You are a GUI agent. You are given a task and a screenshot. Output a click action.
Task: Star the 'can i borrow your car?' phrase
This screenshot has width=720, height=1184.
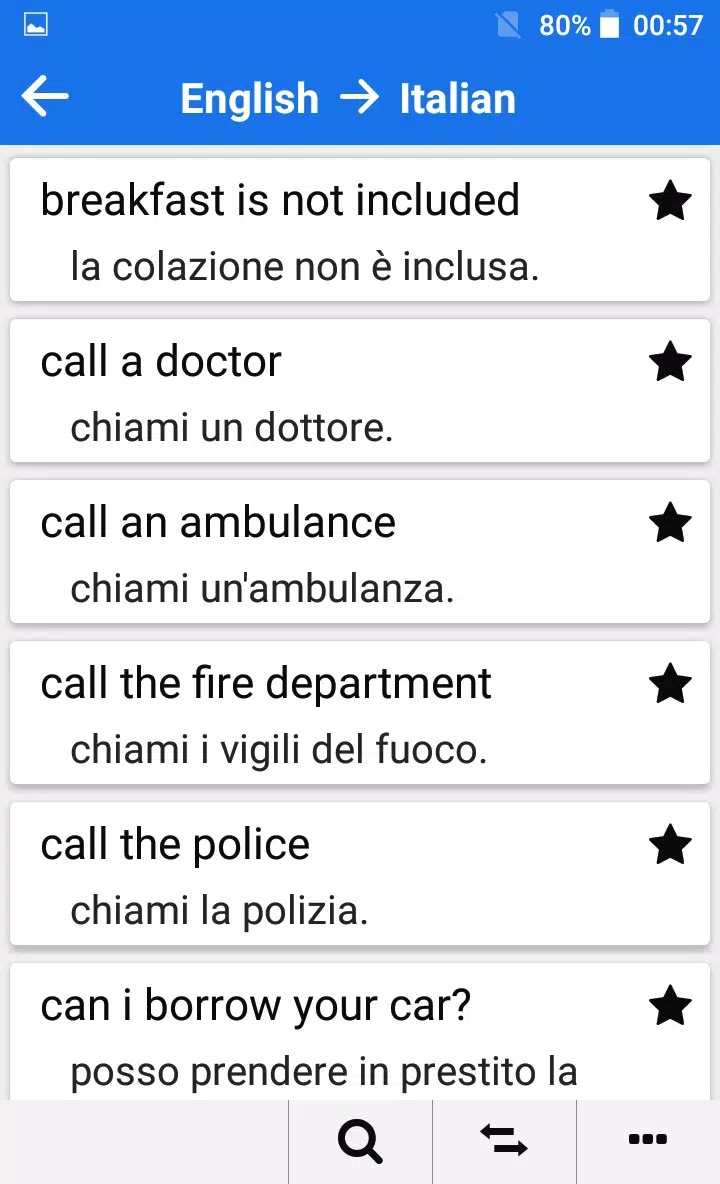(670, 1006)
